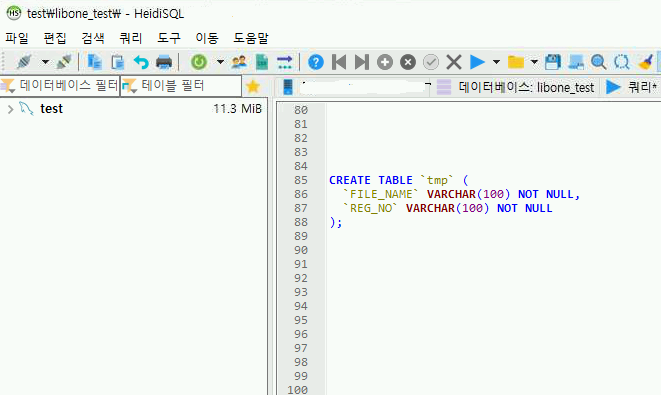Click the HeidiSQL title bar logo icon
This screenshot has width=661, height=395.
[x=14, y=13]
